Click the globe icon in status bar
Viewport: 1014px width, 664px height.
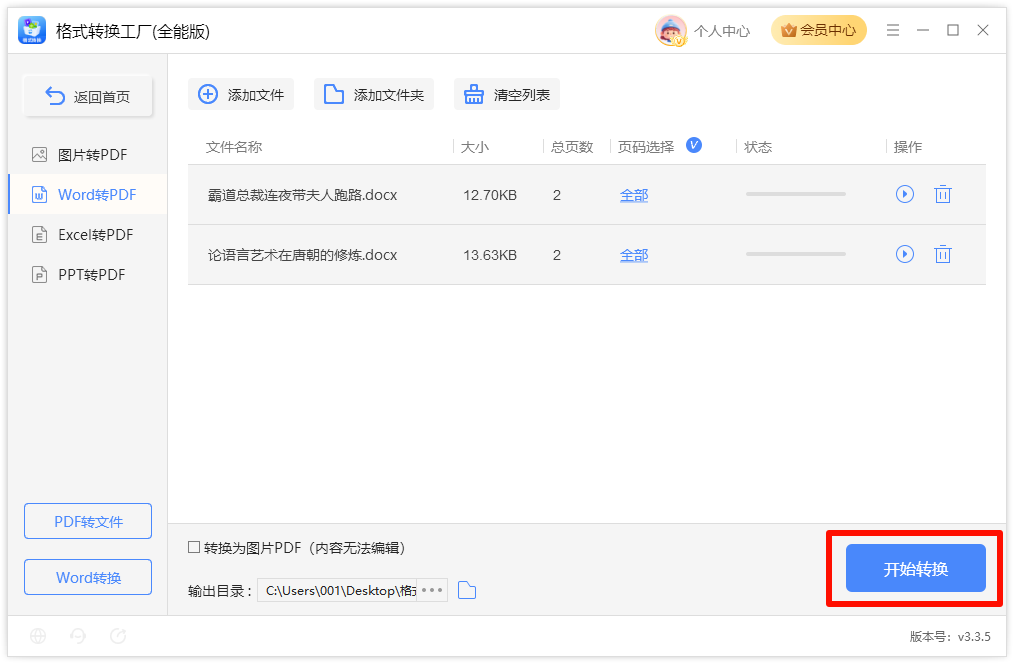[x=38, y=636]
